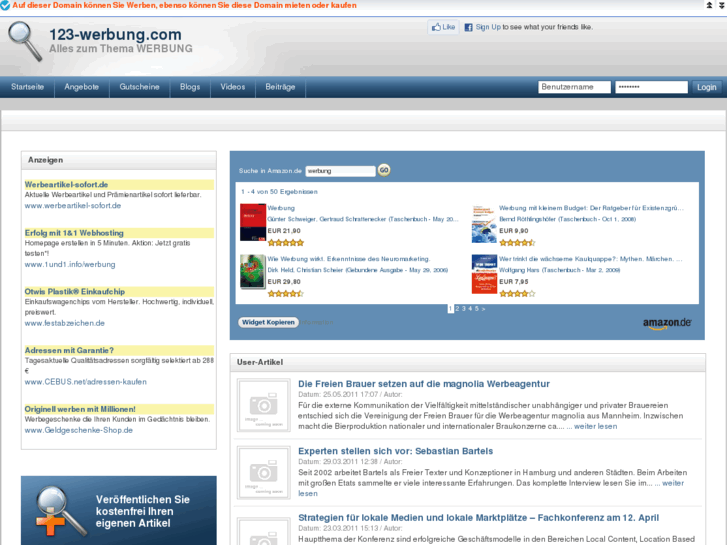The width and height of the screenshot is (727, 545).
Task: Click the amazon.de logo in widget
Action: pyautogui.click(x=667, y=323)
